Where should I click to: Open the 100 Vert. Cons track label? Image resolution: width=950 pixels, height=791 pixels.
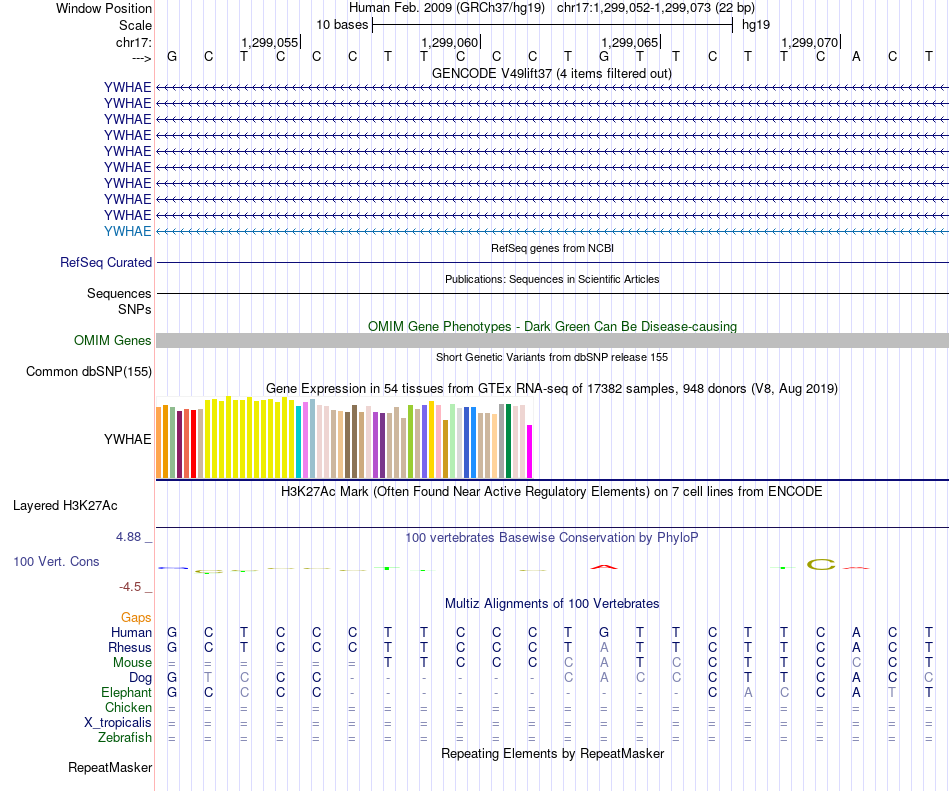tap(56, 561)
